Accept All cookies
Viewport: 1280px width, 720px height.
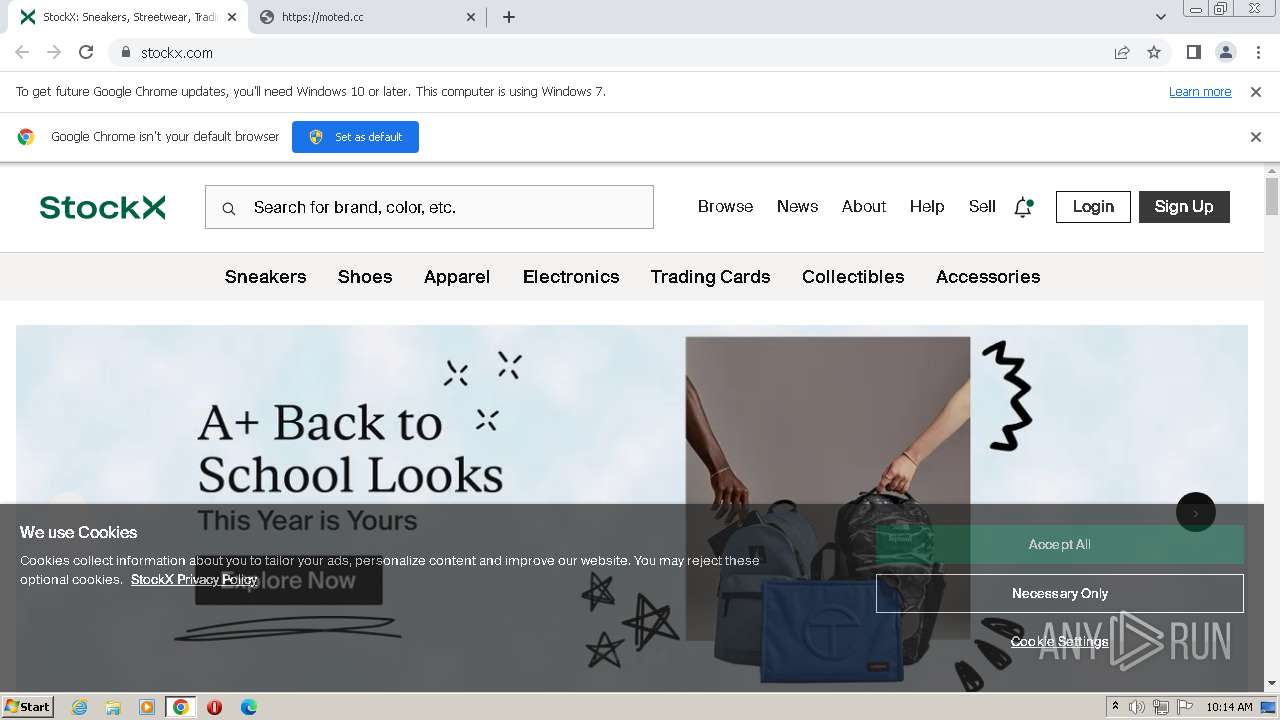point(1060,544)
